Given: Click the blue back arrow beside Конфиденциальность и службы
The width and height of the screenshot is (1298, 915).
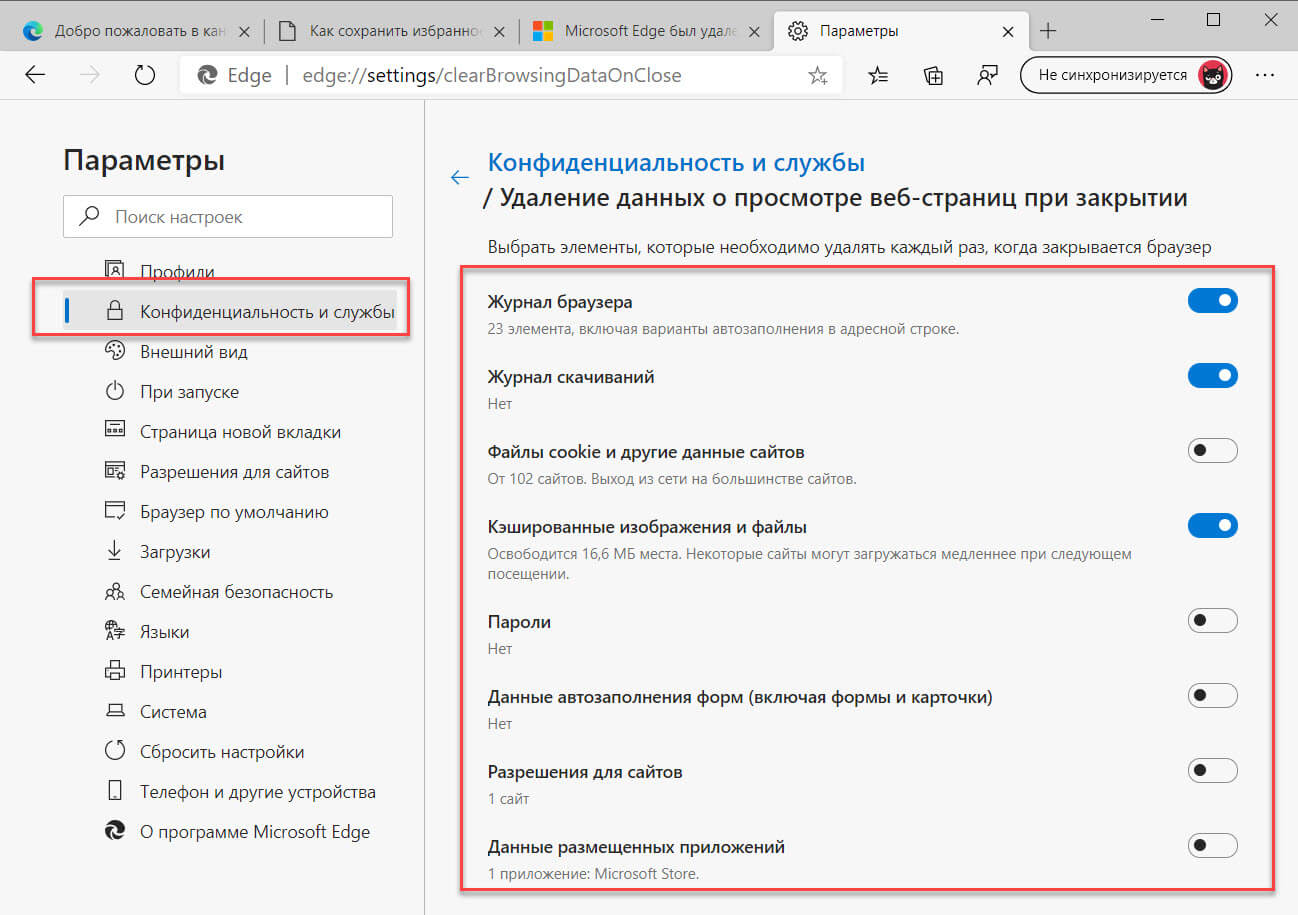Looking at the screenshot, I should pyautogui.click(x=460, y=177).
